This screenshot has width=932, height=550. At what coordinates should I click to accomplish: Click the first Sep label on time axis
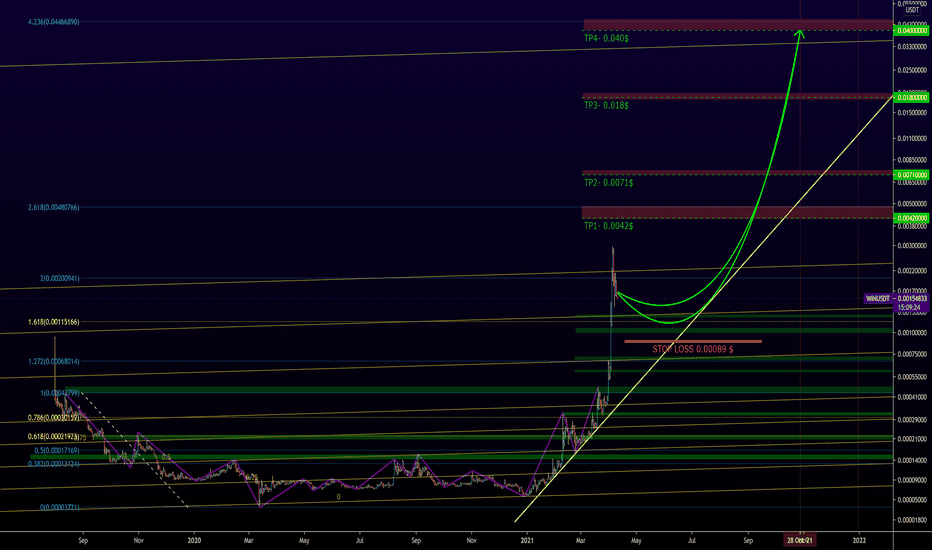coord(83,540)
